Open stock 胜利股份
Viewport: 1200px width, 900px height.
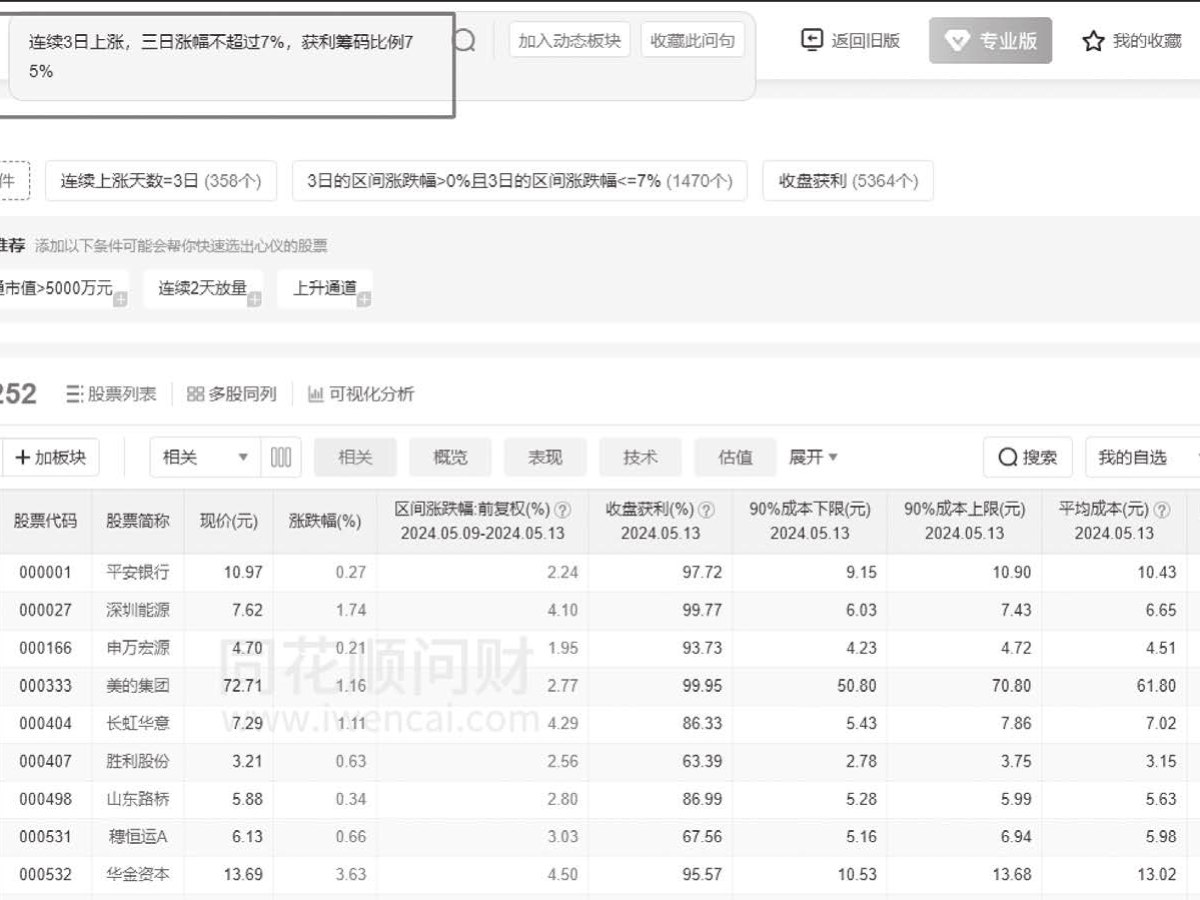tap(138, 761)
